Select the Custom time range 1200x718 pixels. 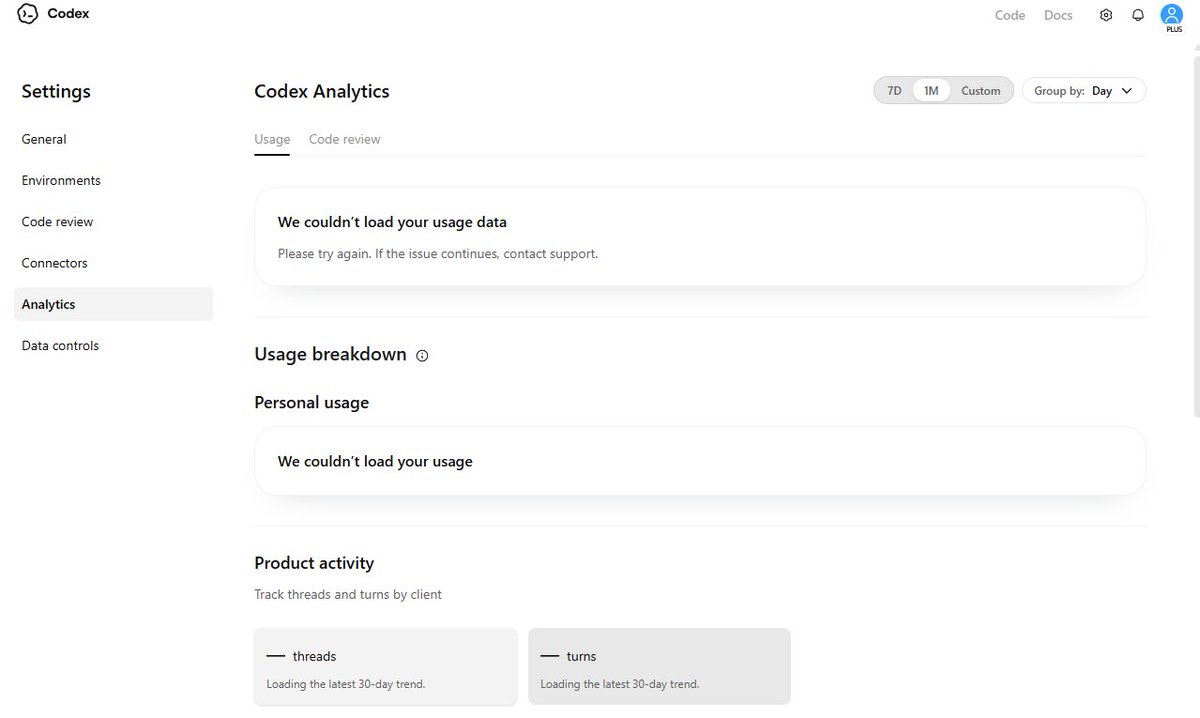point(981,90)
